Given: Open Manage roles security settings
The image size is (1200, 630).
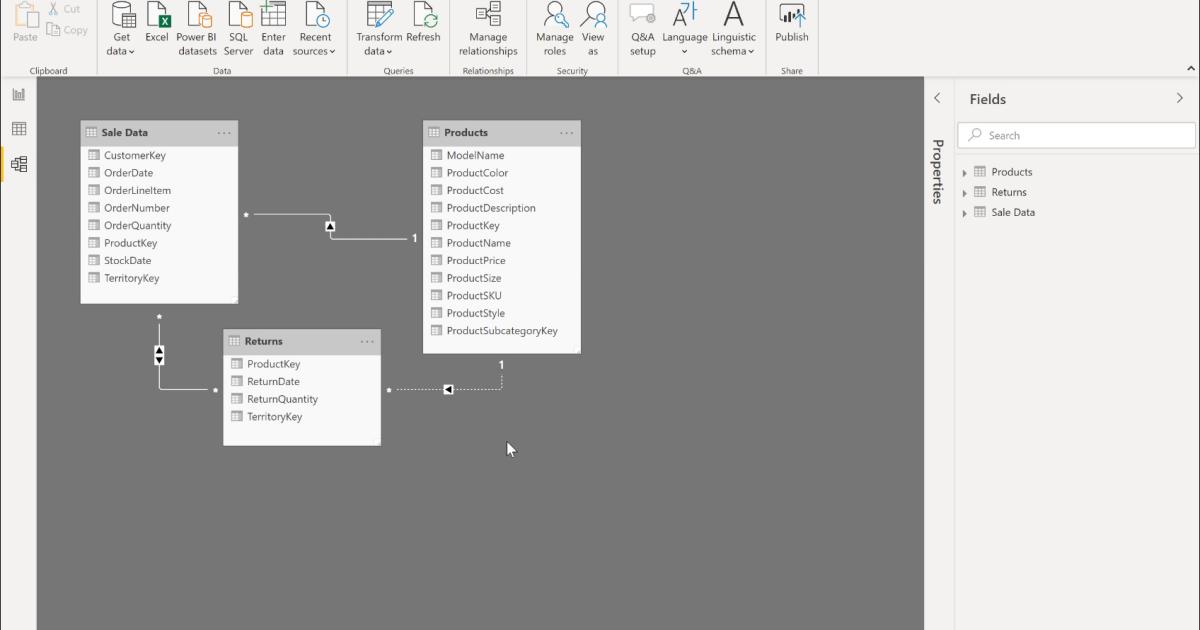Looking at the screenshot, I should pyautogui.click(x=554, y=30).
